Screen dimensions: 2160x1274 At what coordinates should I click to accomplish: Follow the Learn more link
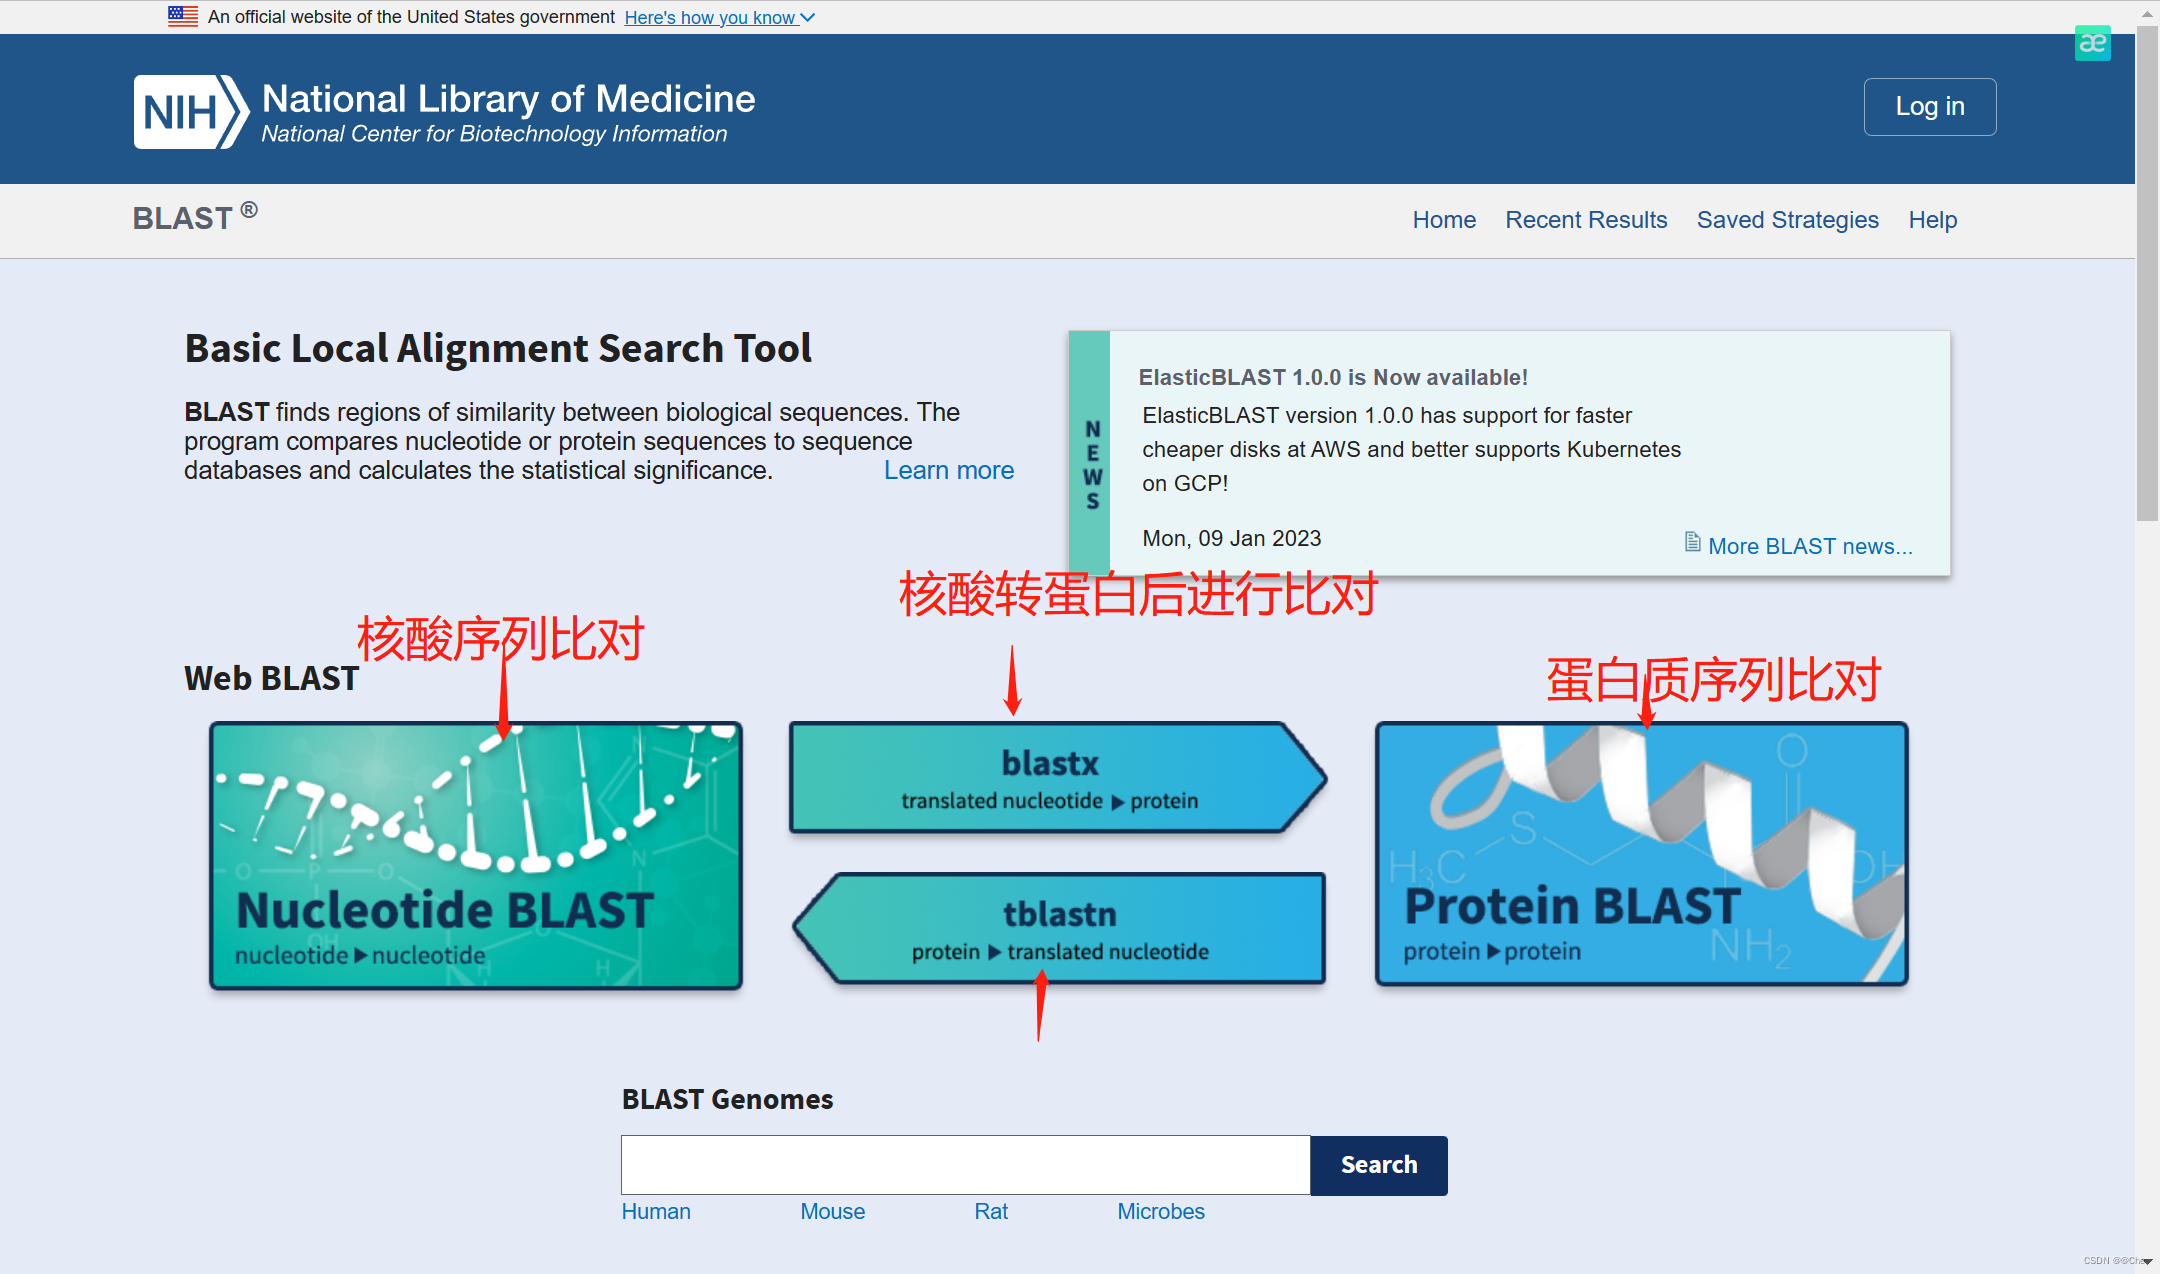pyautogui.click(x=948, y=470)
